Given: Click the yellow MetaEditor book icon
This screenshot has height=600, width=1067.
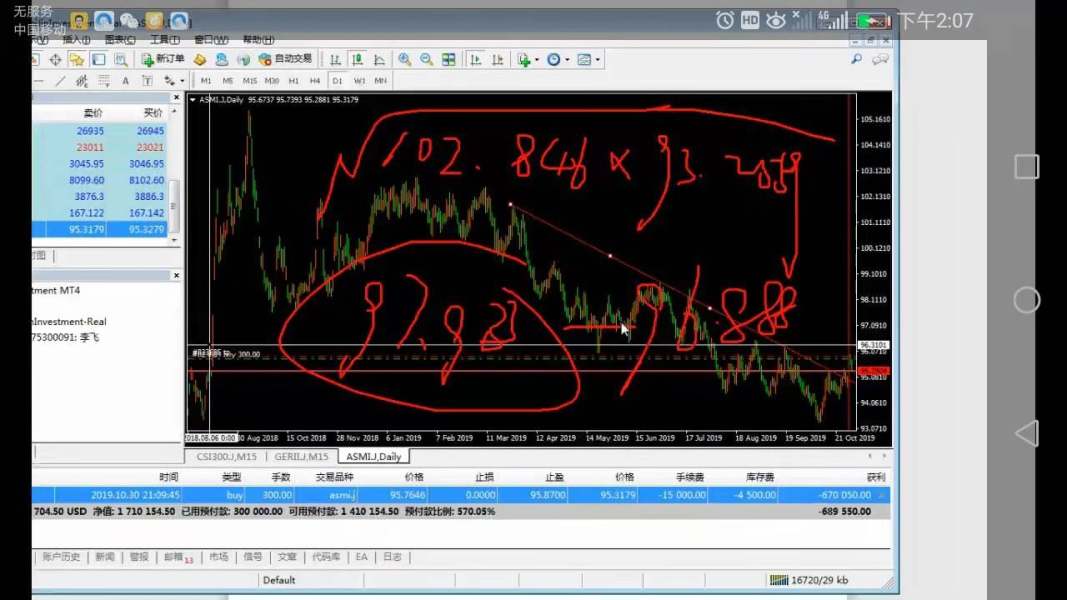Looking at the screenshot, I should pos(199,60).
